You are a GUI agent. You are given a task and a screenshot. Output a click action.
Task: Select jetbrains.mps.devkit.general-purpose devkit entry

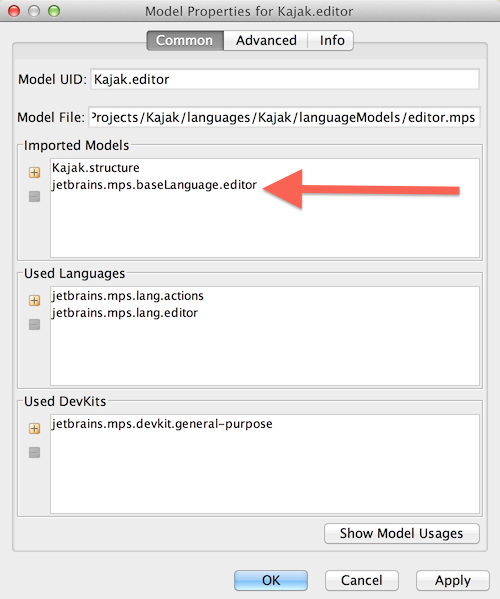tap(162, 424)
